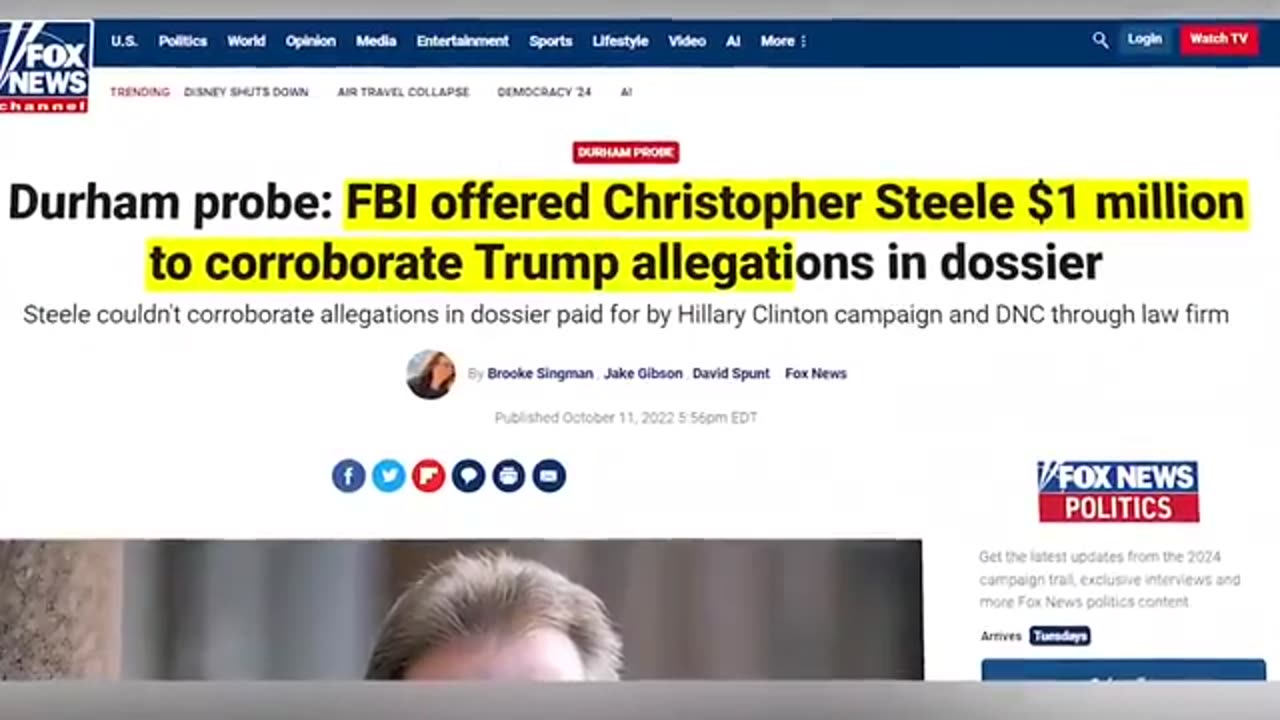Open trending topic Air Travel Collapse
The width and height of the screenshot is (1280, 720).
403,92
